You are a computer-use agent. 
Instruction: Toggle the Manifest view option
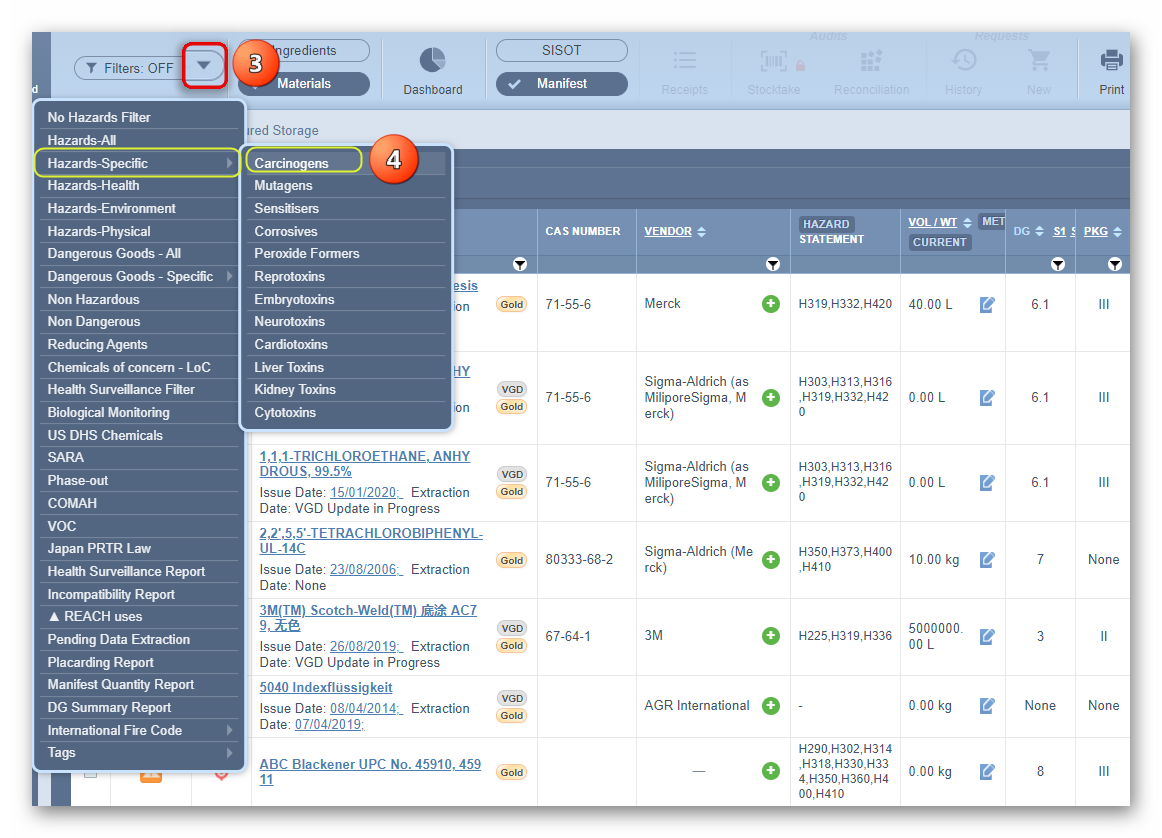pyautogui.click(x=561, y=84)
